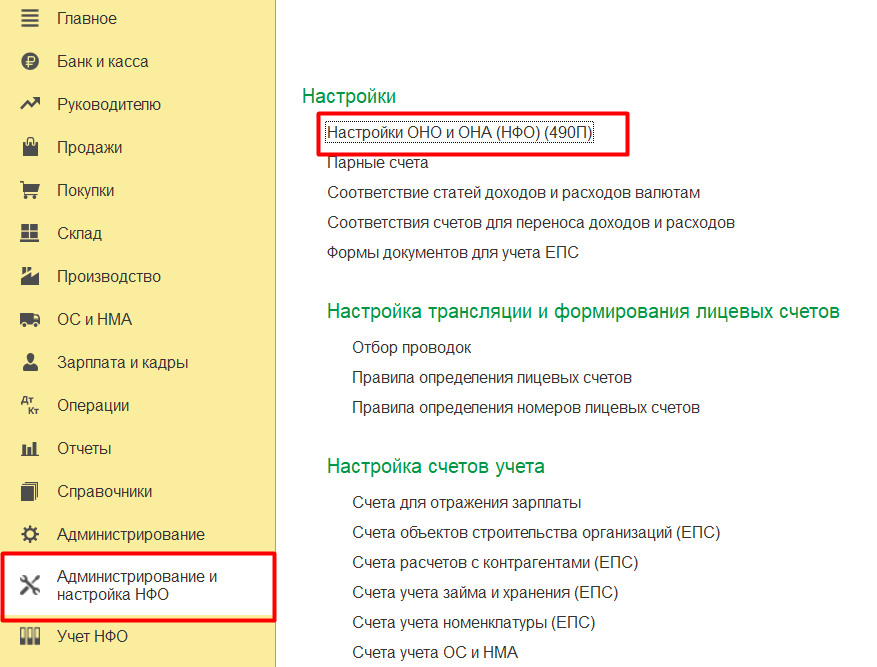Click the shopping cart icon for Покупки
The height and width of the screenshot is (667, 877).
(30, 190)
